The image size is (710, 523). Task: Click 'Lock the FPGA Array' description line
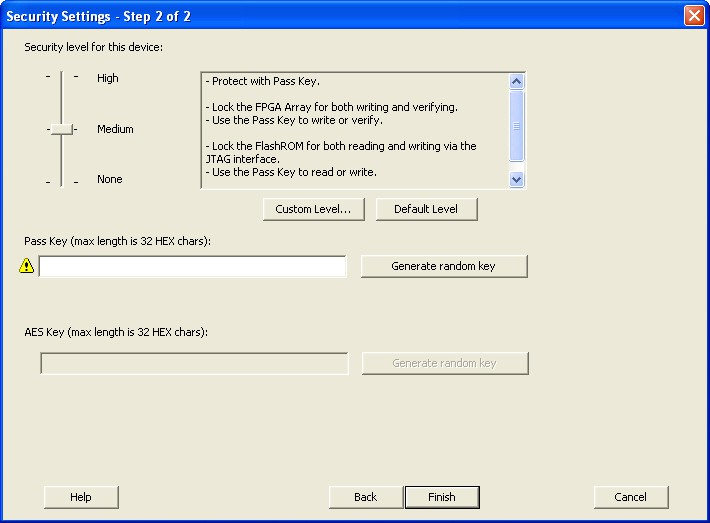pos(331,107)
